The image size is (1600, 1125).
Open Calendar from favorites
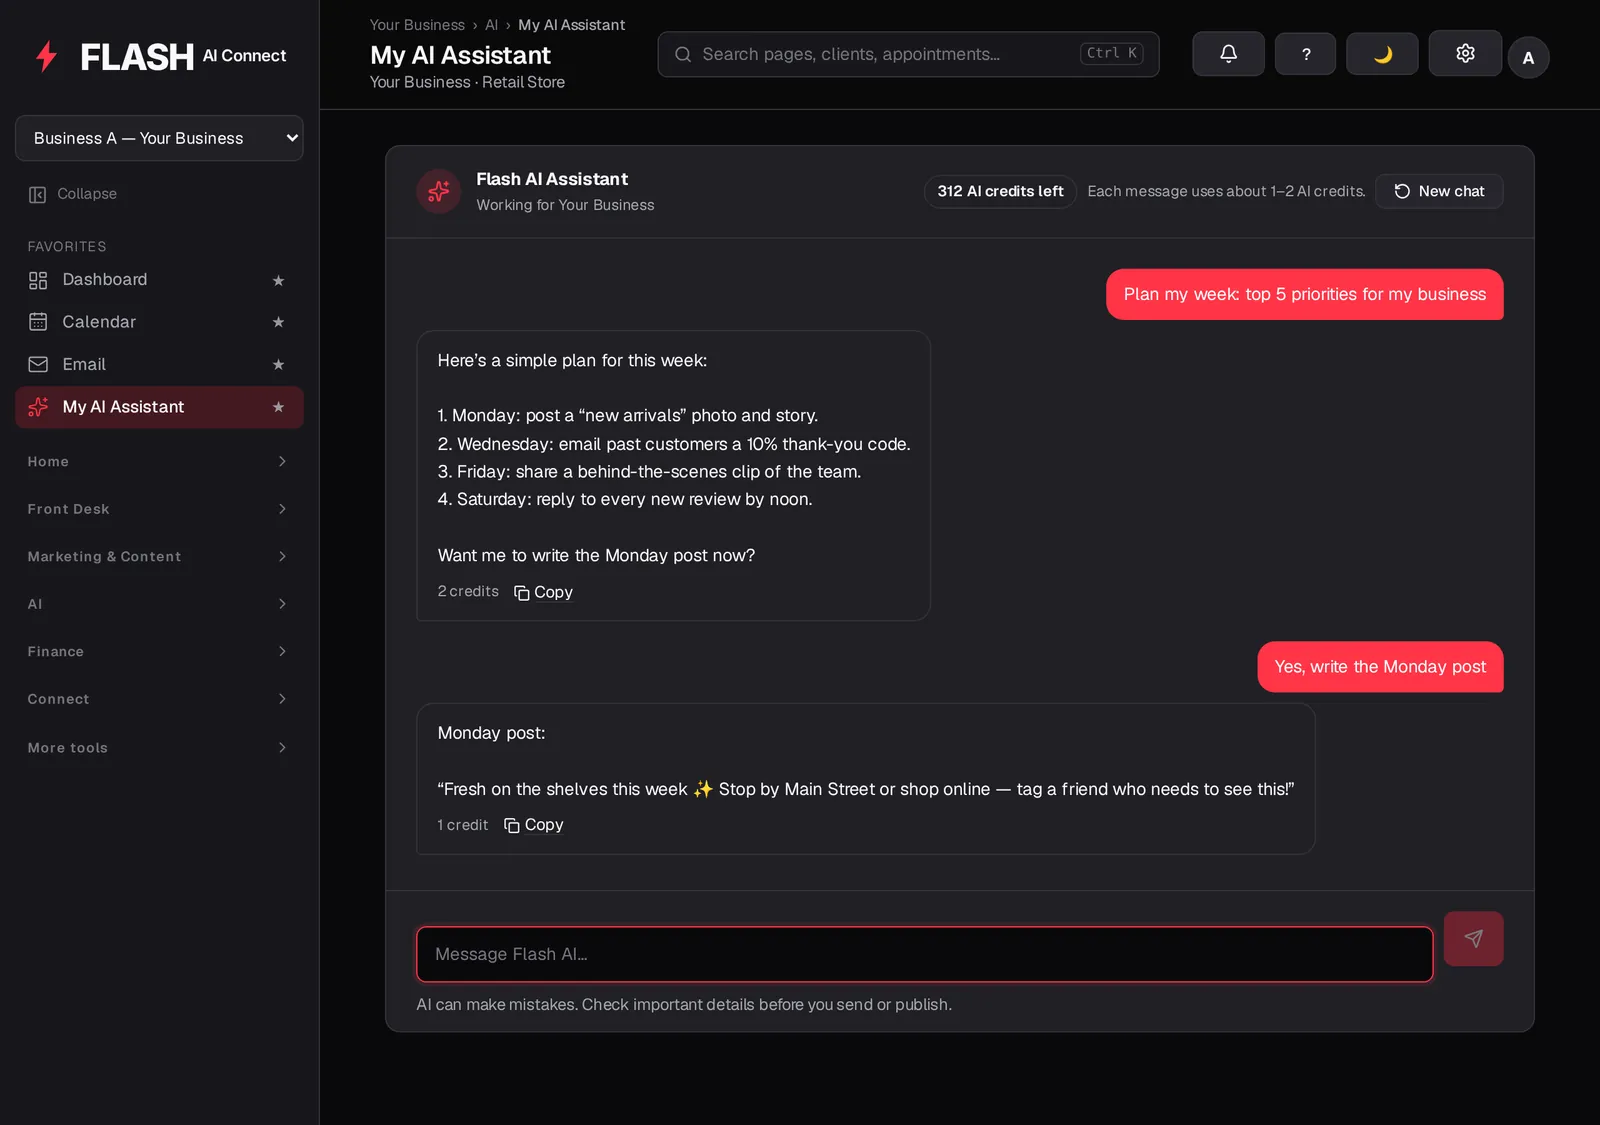[x=159, y=322]
